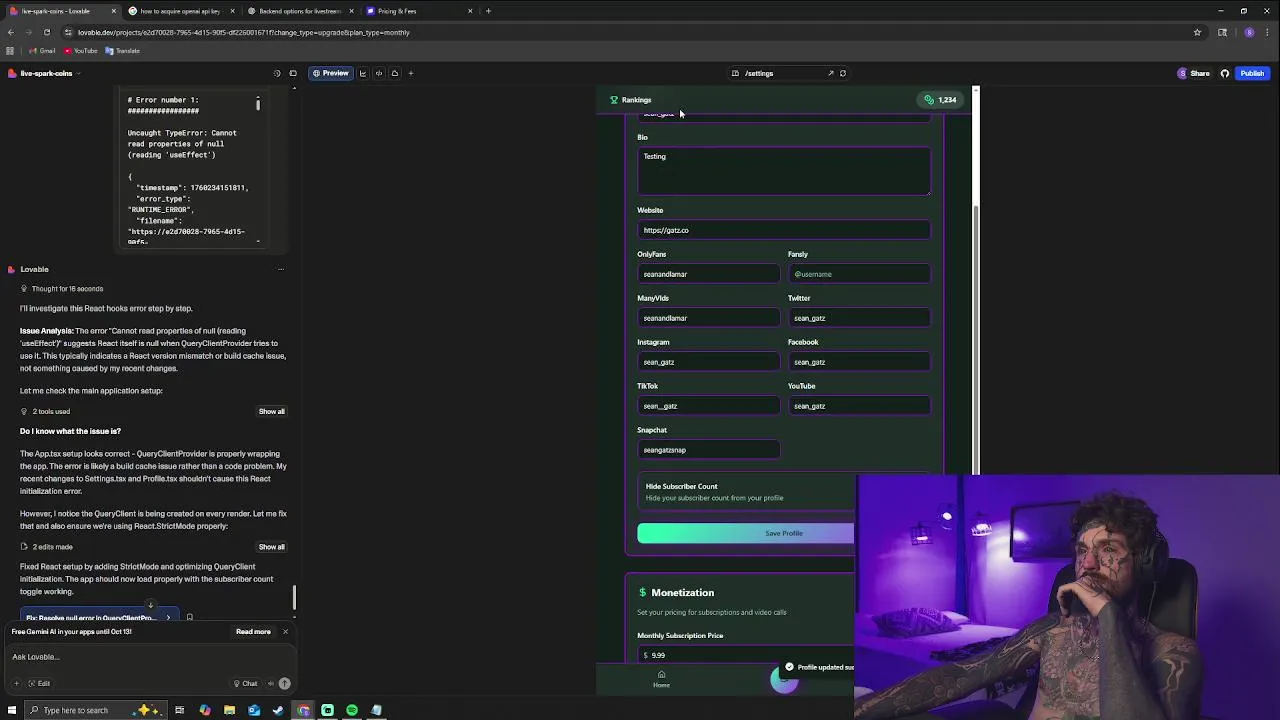Click the Save Profile button
This screenshot has width=1280, height=720.
click(746, 533)
